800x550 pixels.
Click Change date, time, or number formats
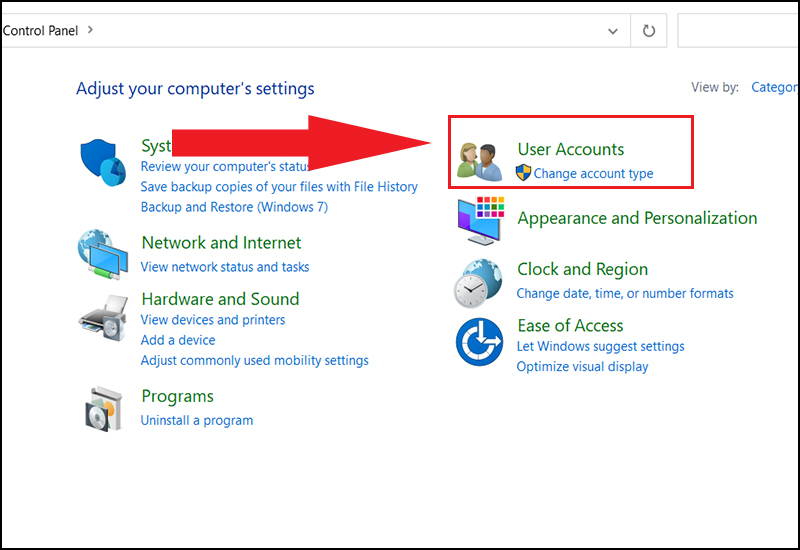[625, 293]
